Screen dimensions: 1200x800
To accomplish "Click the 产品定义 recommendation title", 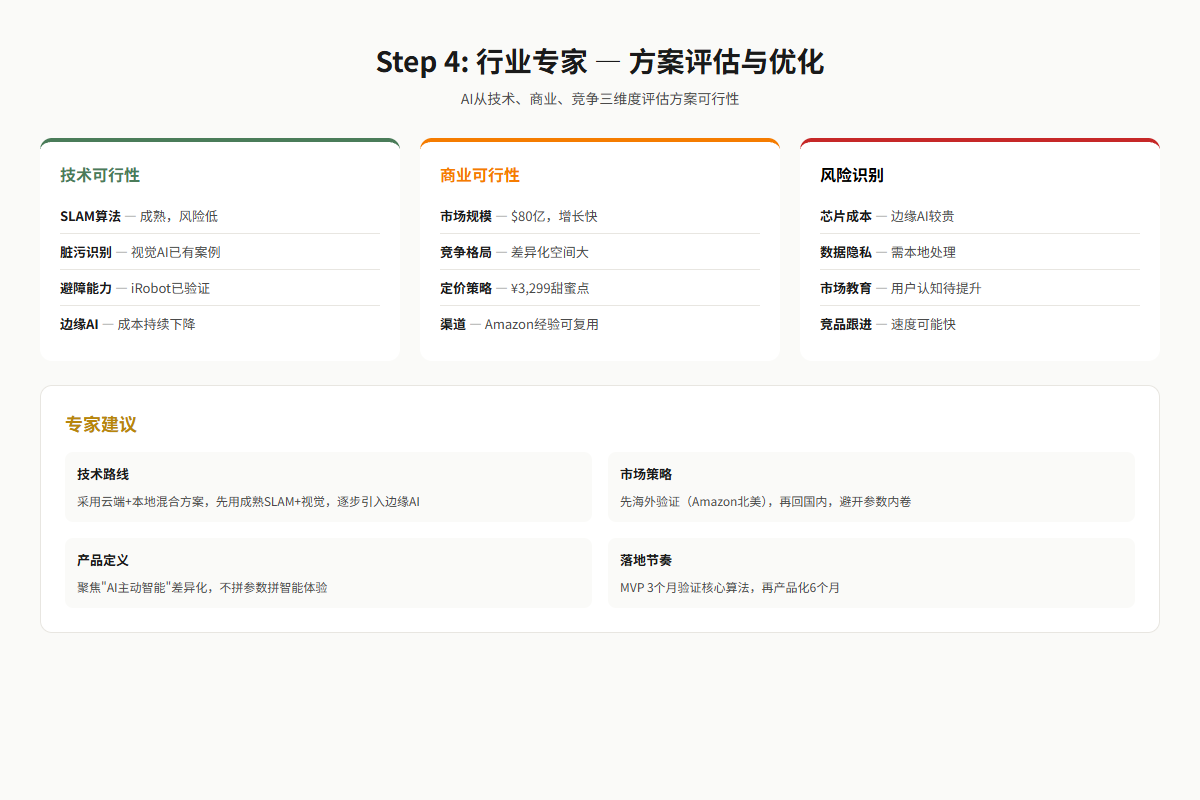I will point(103,560).
